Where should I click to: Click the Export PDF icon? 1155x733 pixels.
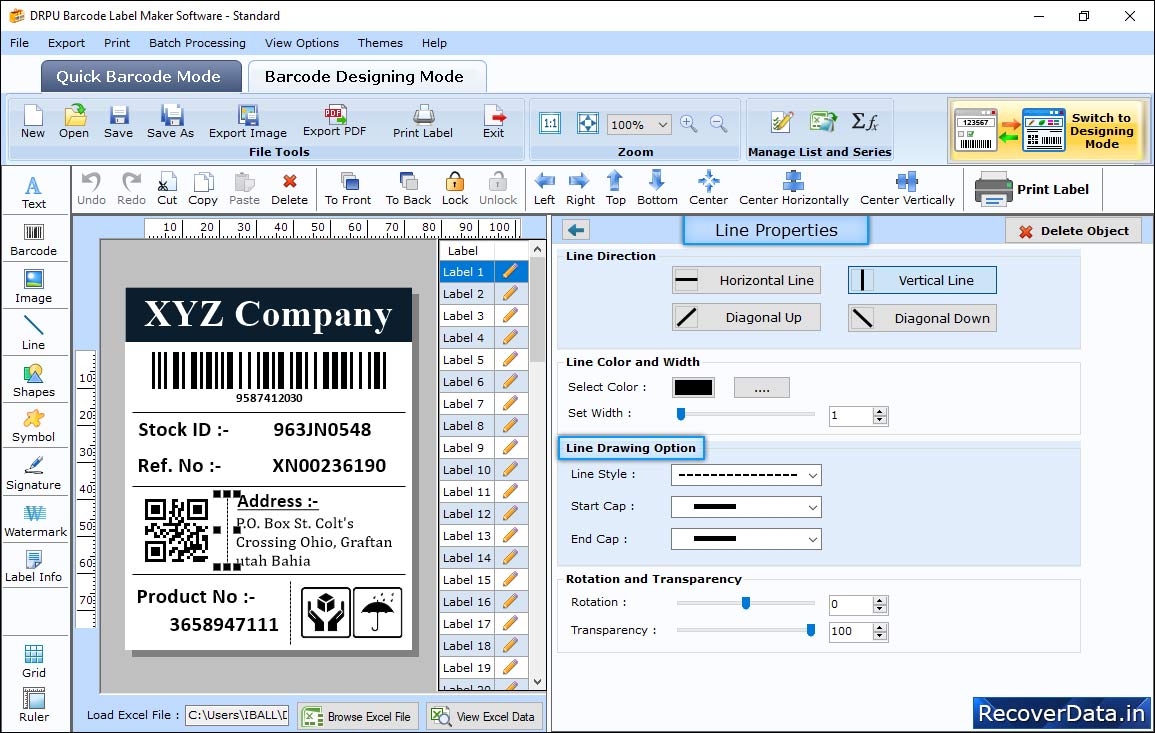[x=334, y=121]
